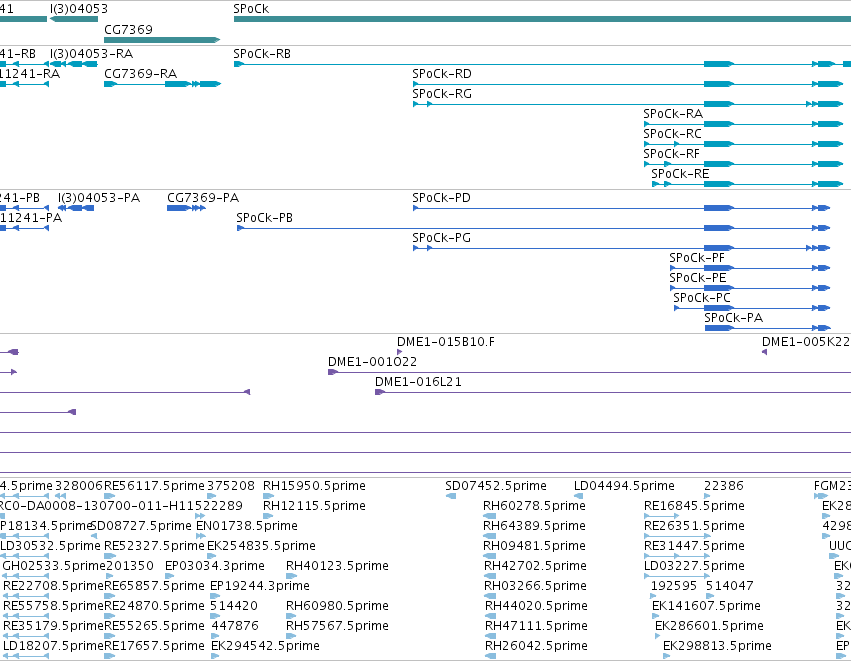Select l(3)04053-PA protein label
Image resolution: width=851 pixels, height=661 pixels.
pyautogui.click(x=99, y=198)
